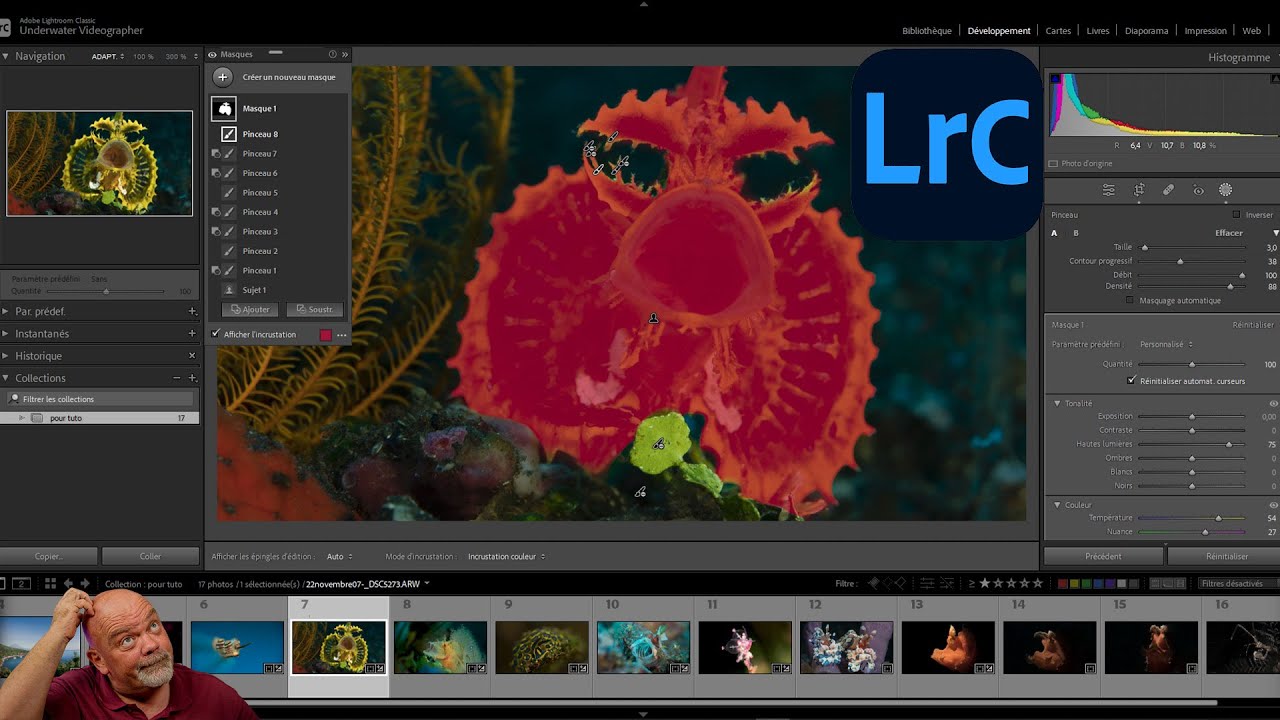Image resolution: width=1280 pixels, height=720 pixels.
Task: Clear history with Historique X icon
Action: point(192,356)
